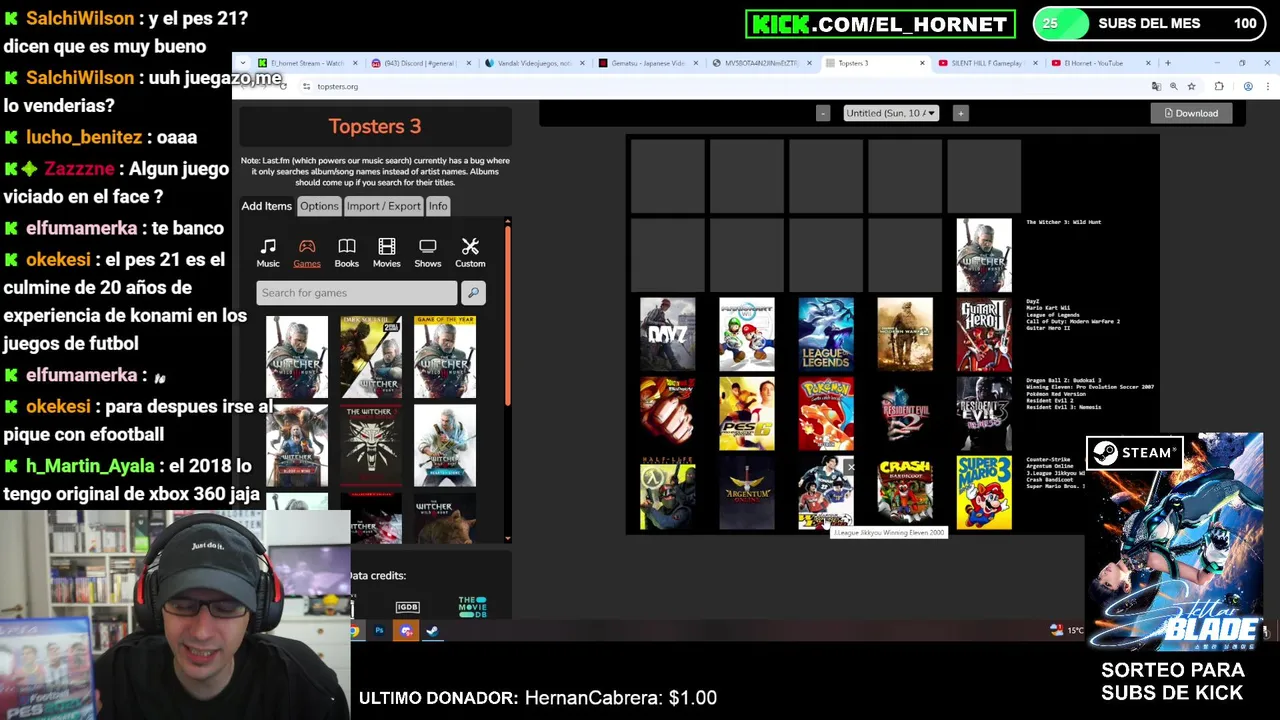Switch to El_hornet Stream browser tab

tap(307, 63)
